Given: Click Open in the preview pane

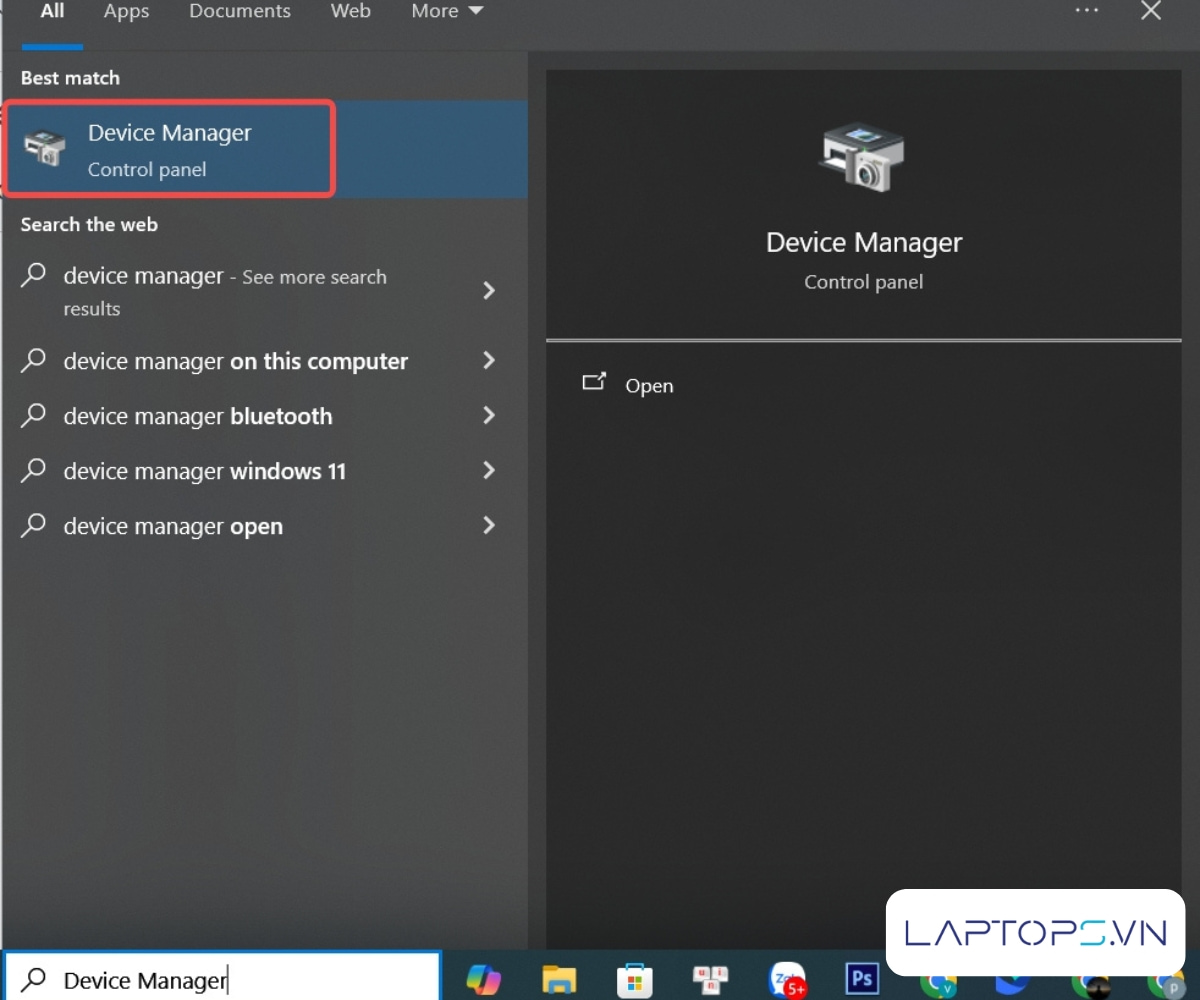Looking at the screenshot, I should pos(649,386).
